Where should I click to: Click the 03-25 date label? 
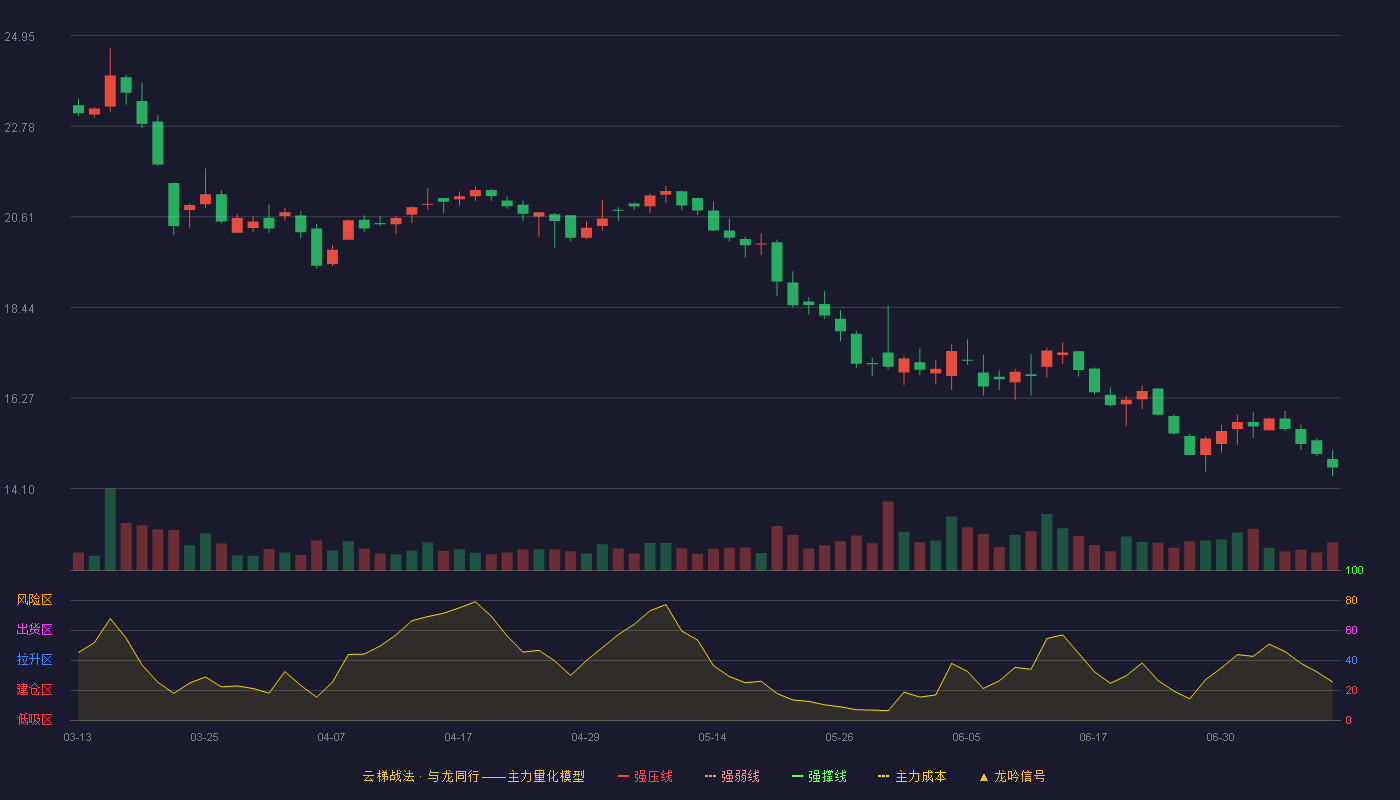(204, 737)
